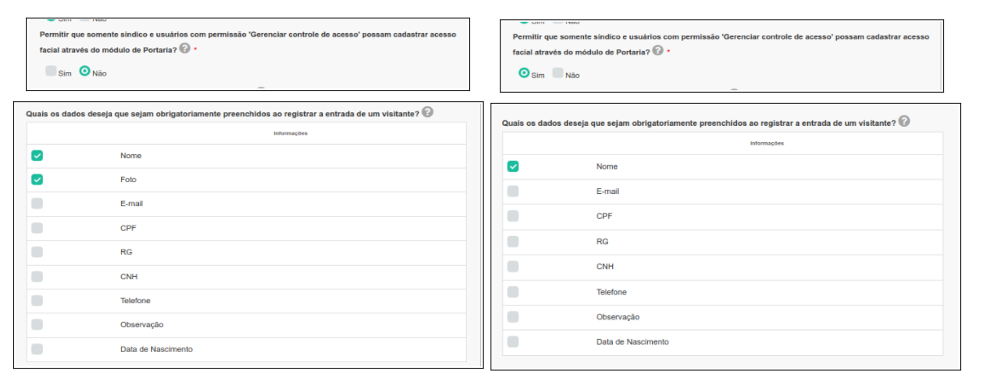The width and height of the screenshot is (982, 380).
Task: Click help icon after visitante question, right screenshot
Action: 904,121
